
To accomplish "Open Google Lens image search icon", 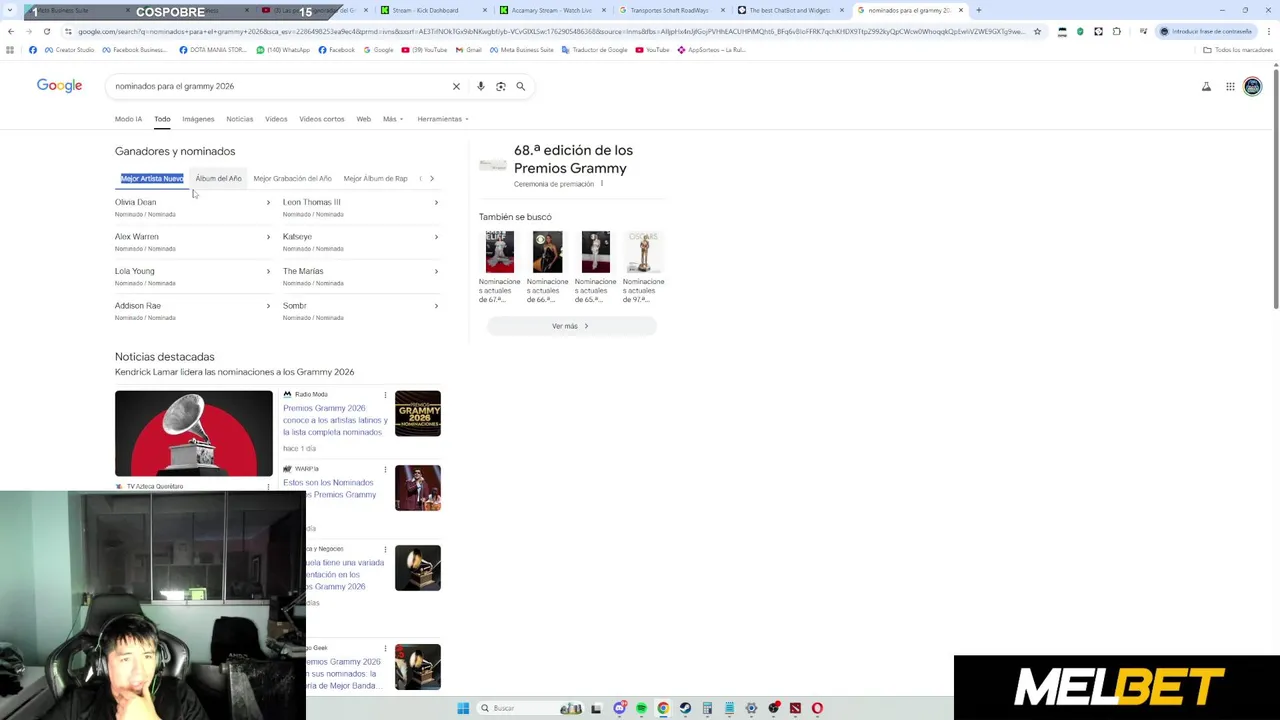I will [501, 86].
